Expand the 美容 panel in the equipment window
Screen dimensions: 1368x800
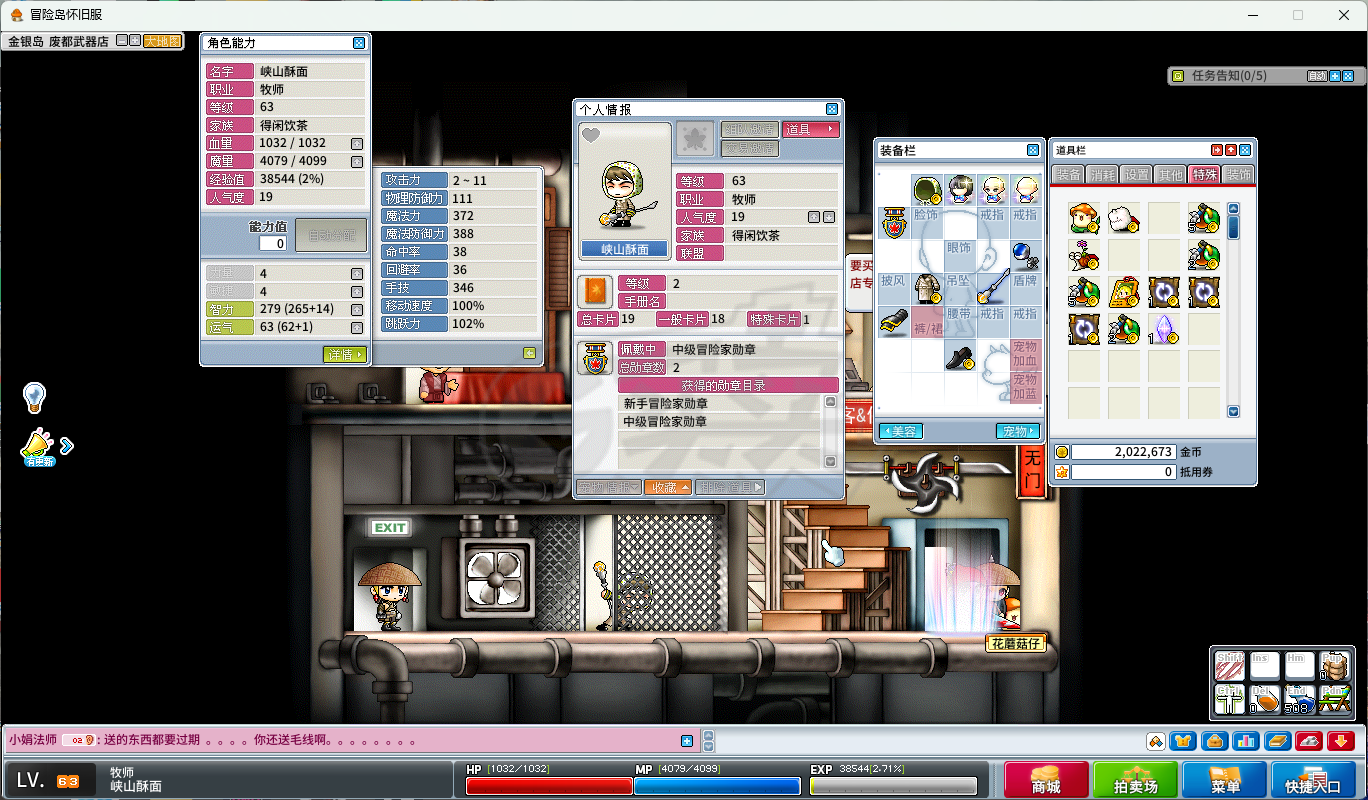tap(901, 431)
